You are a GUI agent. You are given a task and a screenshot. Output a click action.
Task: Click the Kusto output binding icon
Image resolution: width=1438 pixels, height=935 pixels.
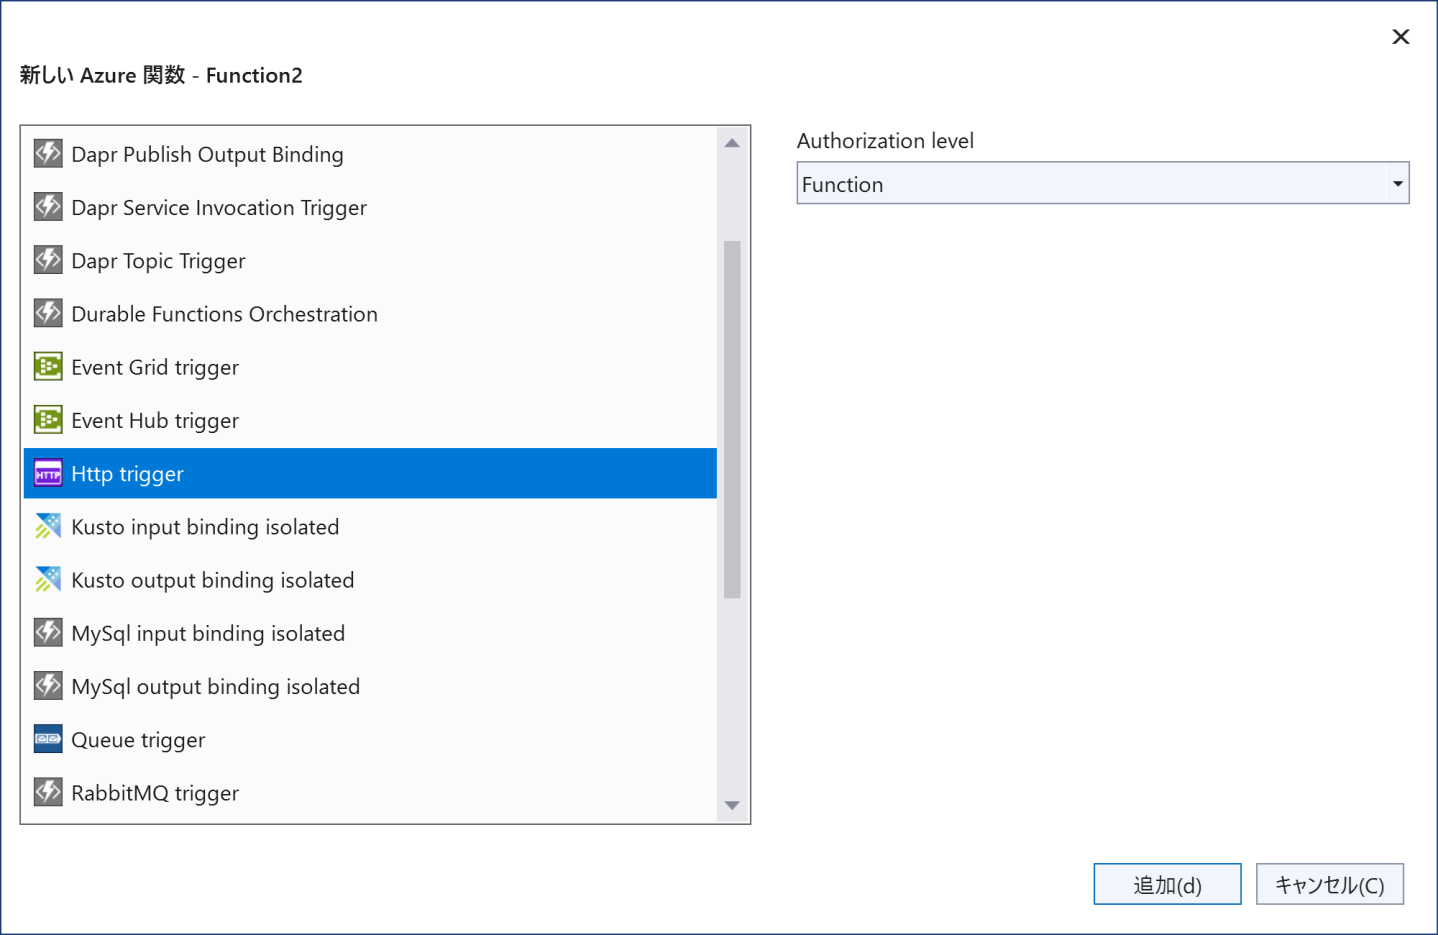coord(48,579)
